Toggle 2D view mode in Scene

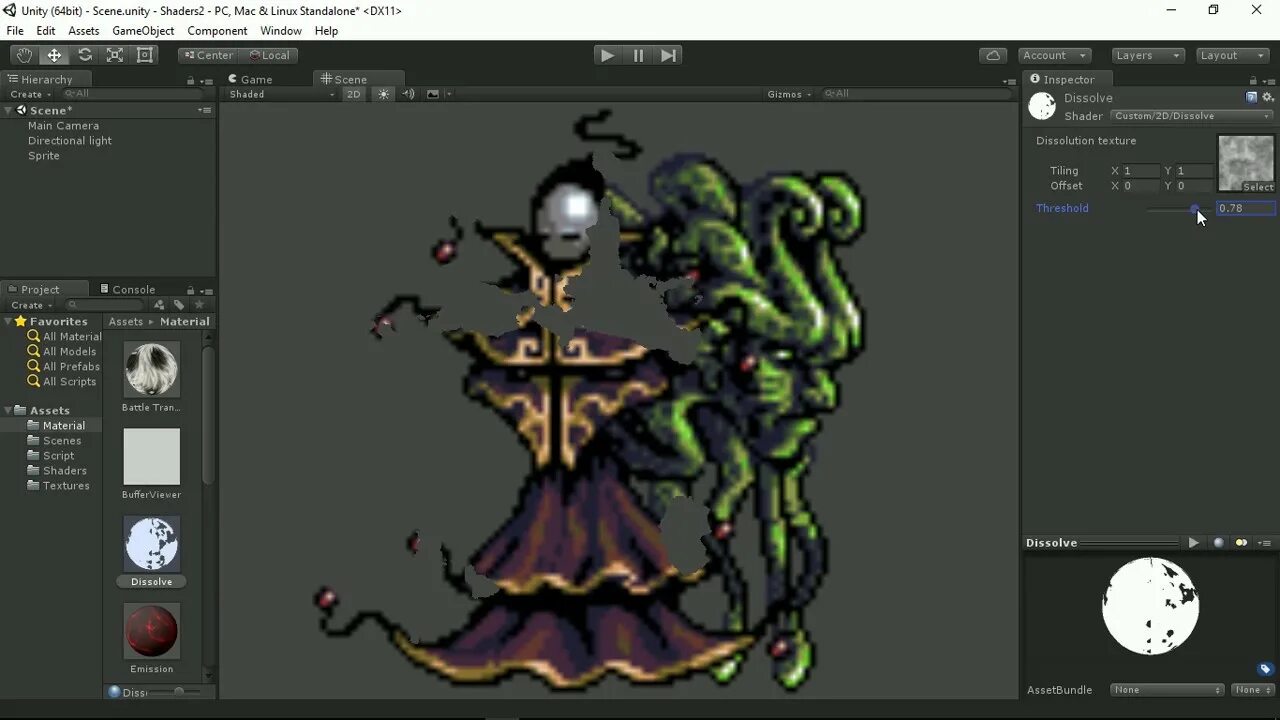click(354, 94)
